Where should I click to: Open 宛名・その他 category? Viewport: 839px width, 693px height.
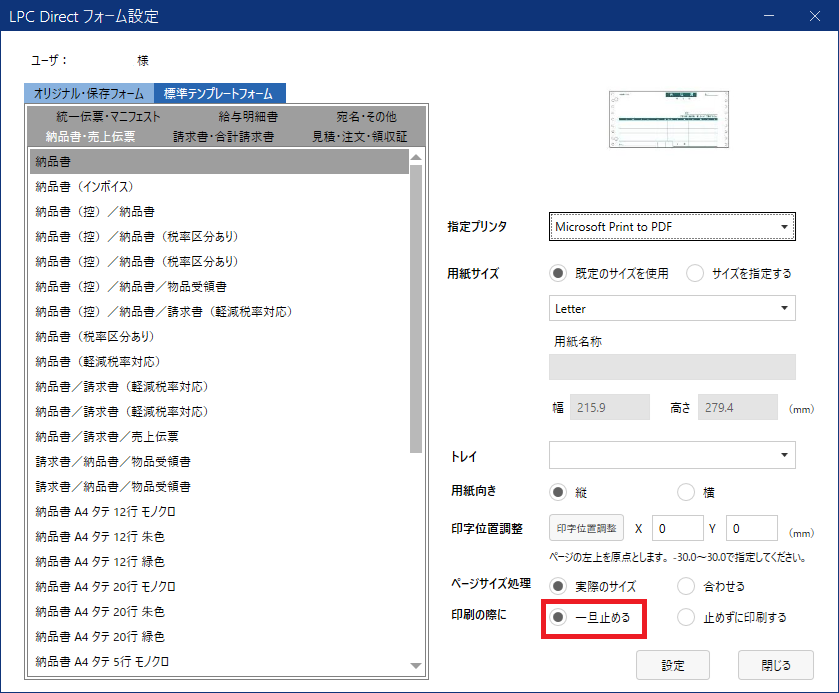(x=367, y=117)
